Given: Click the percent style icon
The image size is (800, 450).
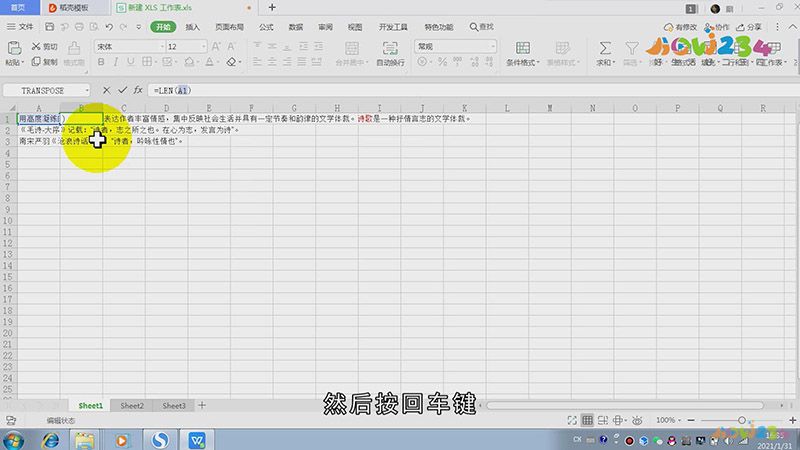Looking at the screenshot, I should 442,62.
